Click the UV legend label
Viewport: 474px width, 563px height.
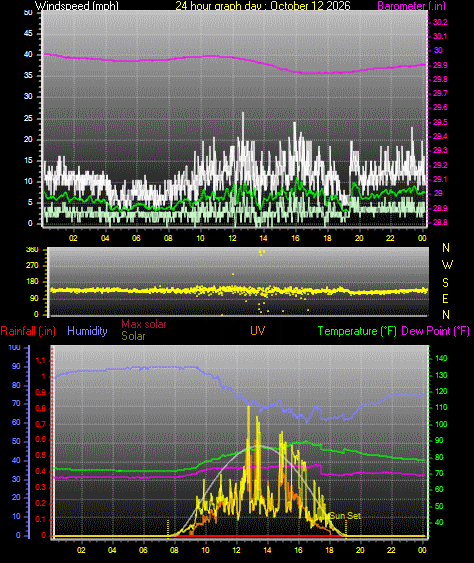(x=258, y=330)
